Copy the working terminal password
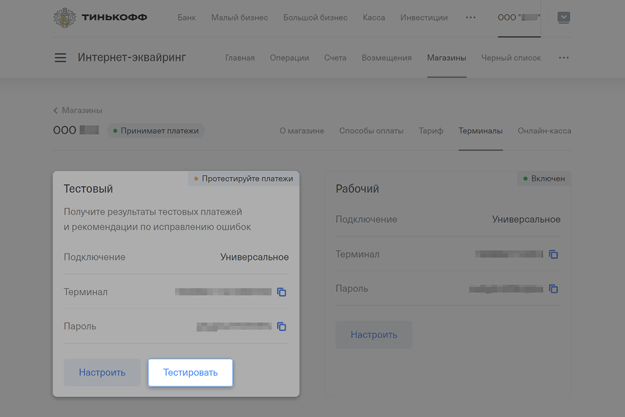Viewport: 625px width, 417px height. [553, 289]
